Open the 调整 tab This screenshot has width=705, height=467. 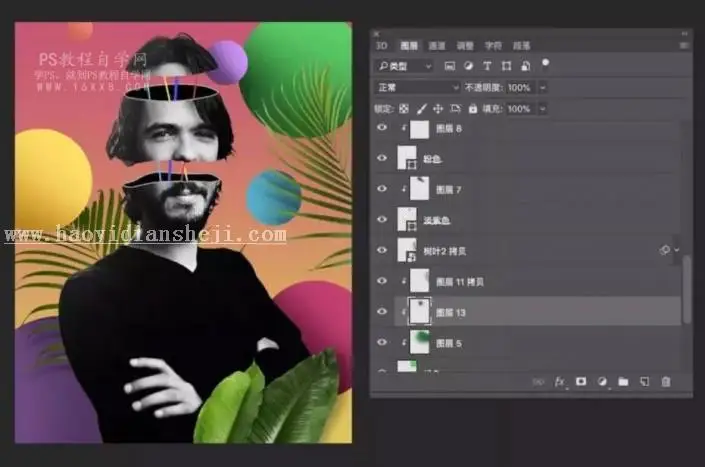coord(465,45)
